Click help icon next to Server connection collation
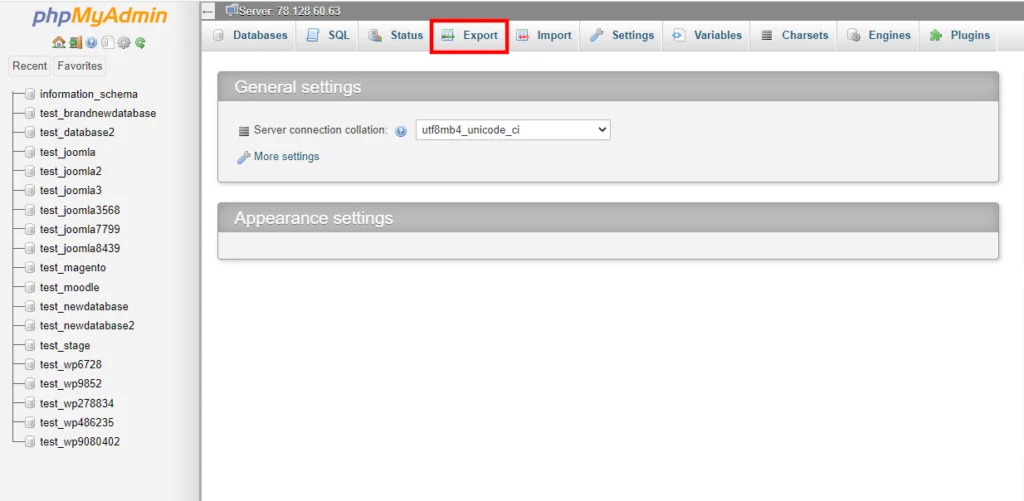The image size is (1024, 501). (401, 131)
